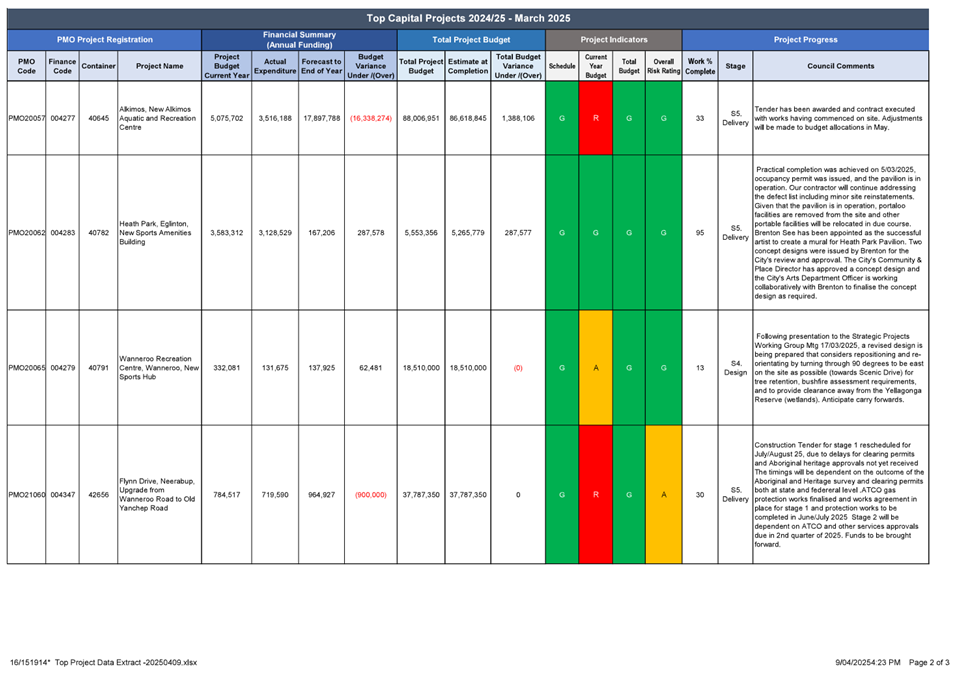Click actual expenditure '3,128,529'
This screenshot has width=958, height=674.
tap(275, 233)
